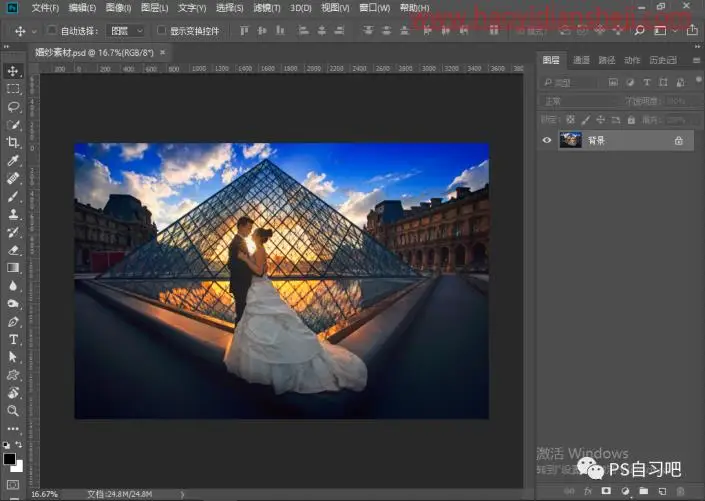This screenshot has height=501, width=705.
Task: Enable the 自动选择 checkbox
Action: click(52, 30)
